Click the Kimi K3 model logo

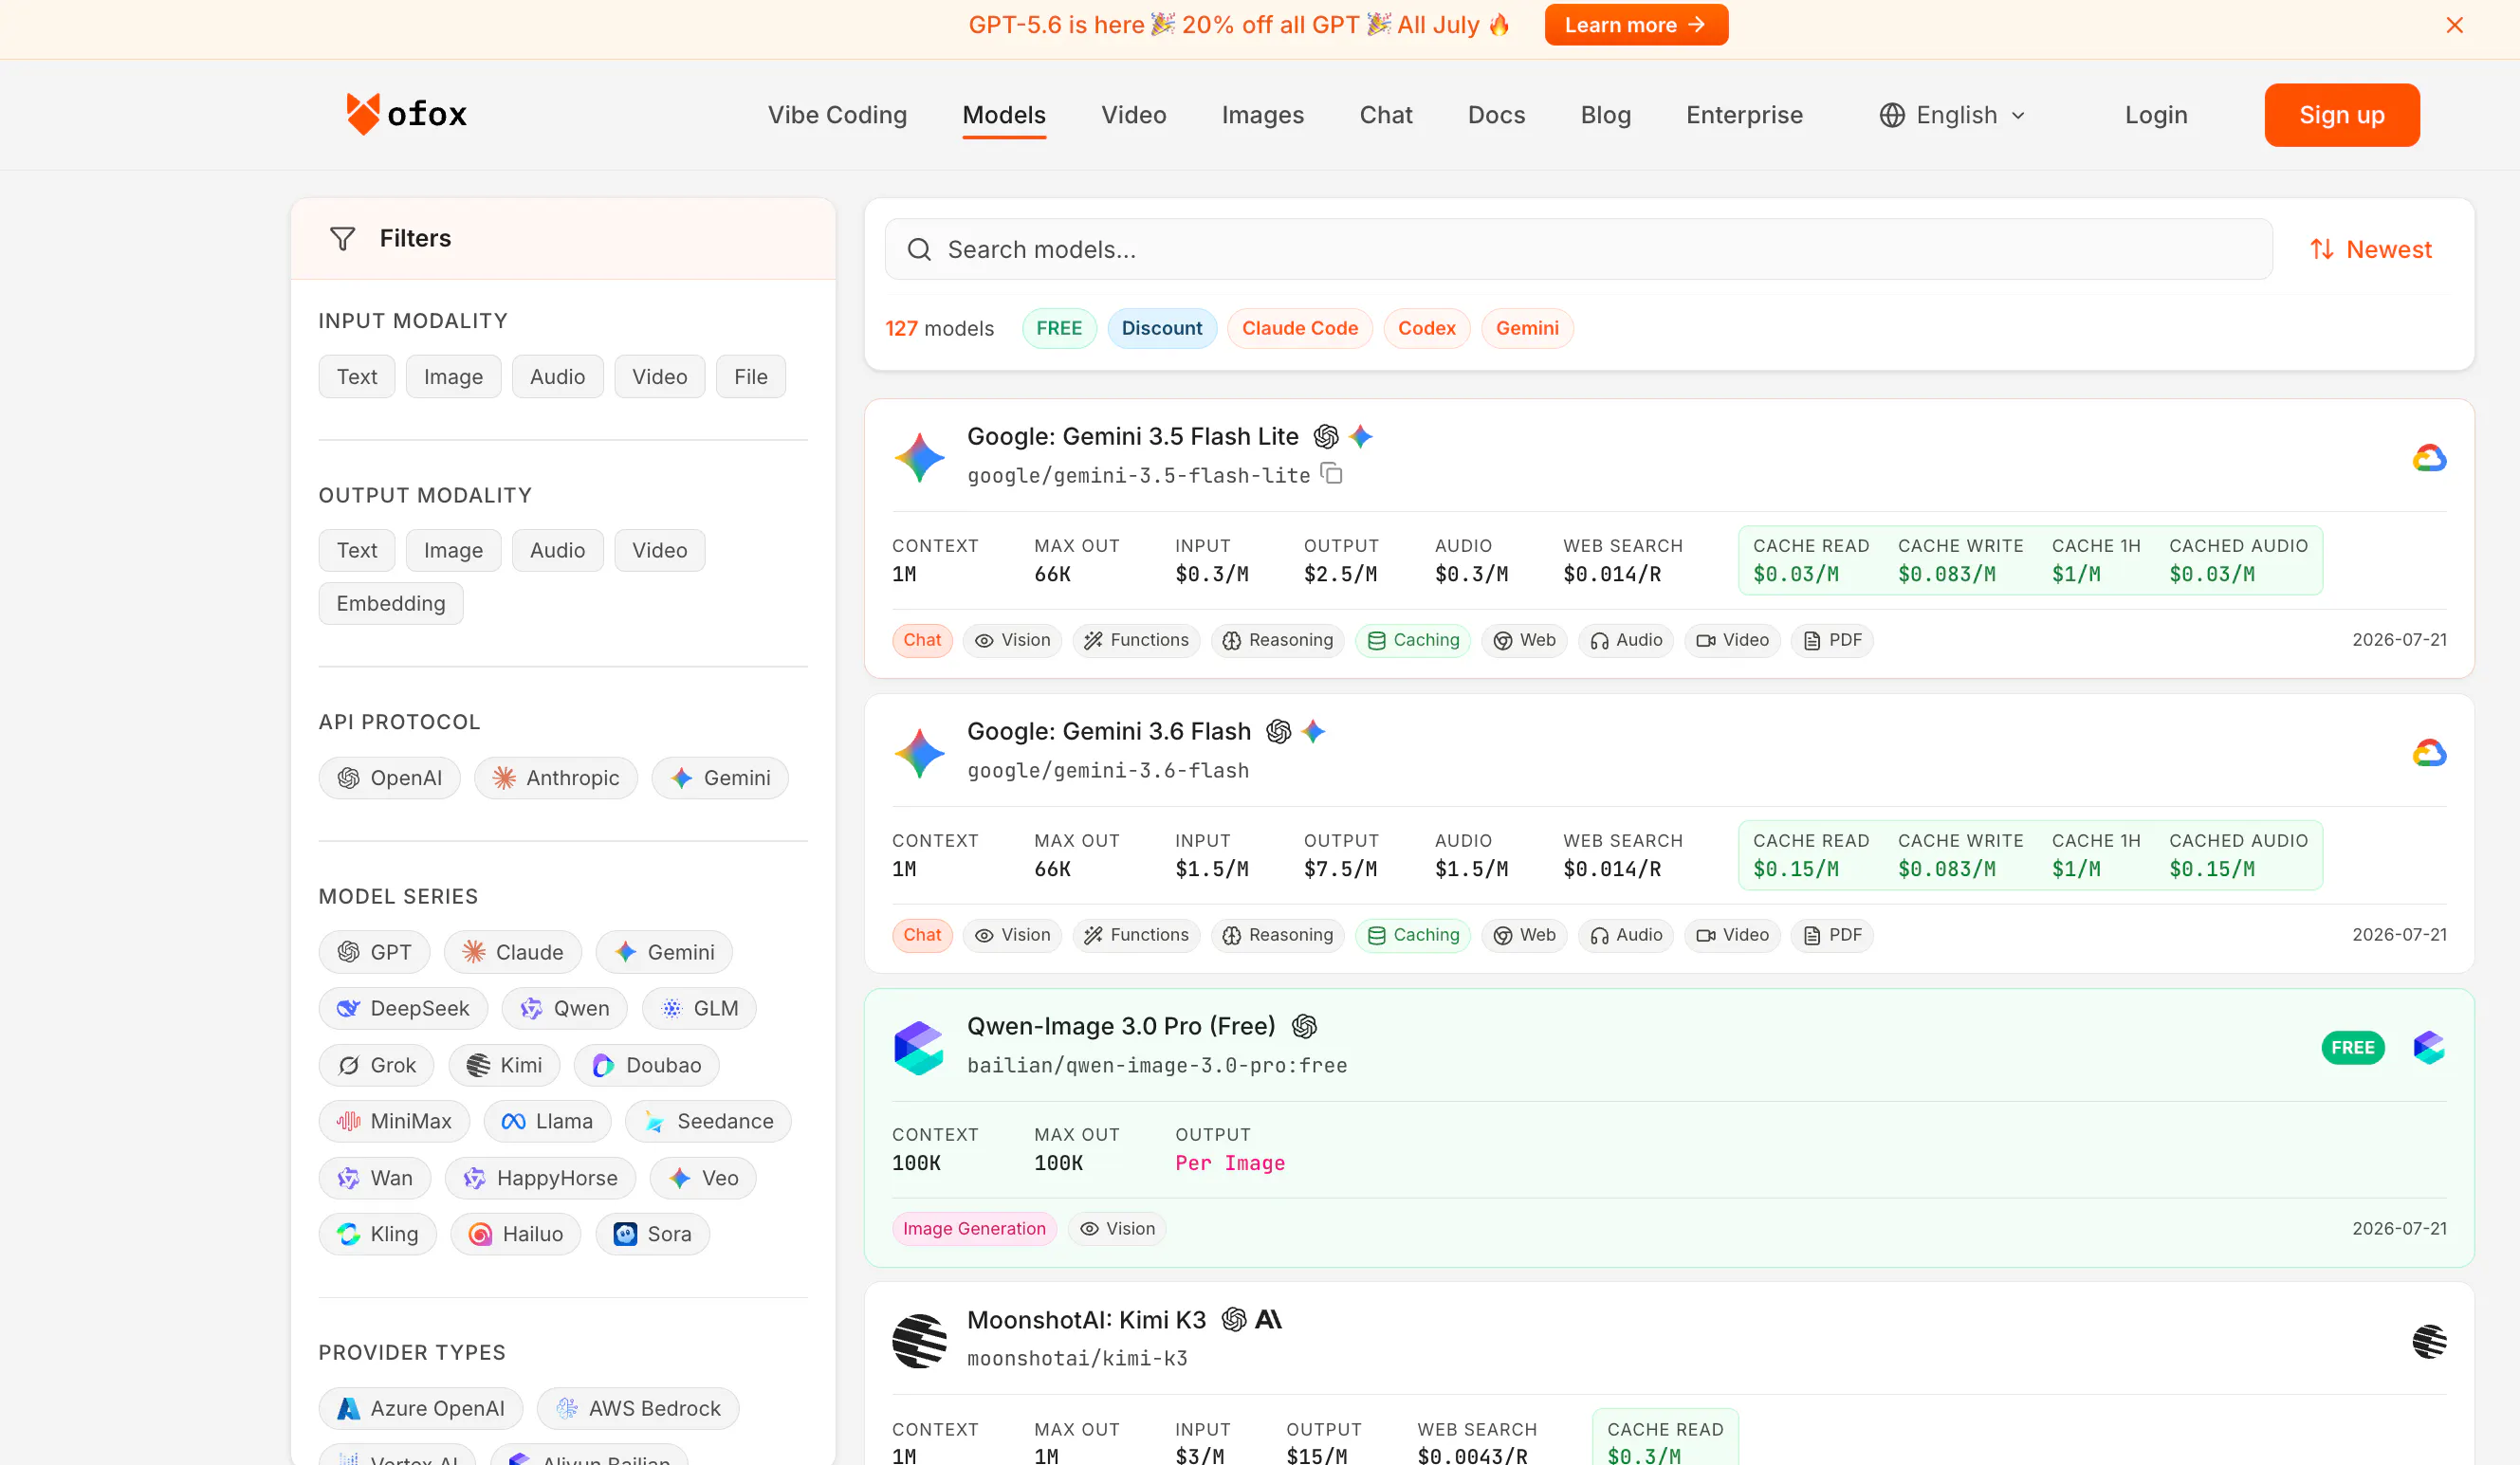tap(919, 1341)
